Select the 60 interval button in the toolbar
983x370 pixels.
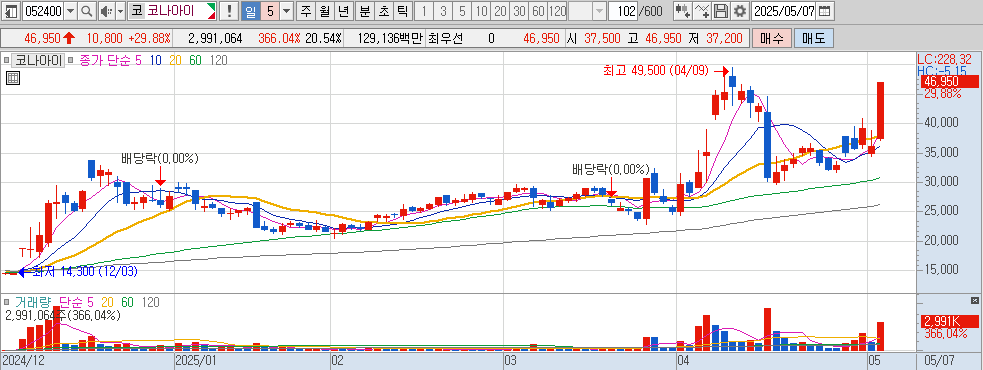538,11
